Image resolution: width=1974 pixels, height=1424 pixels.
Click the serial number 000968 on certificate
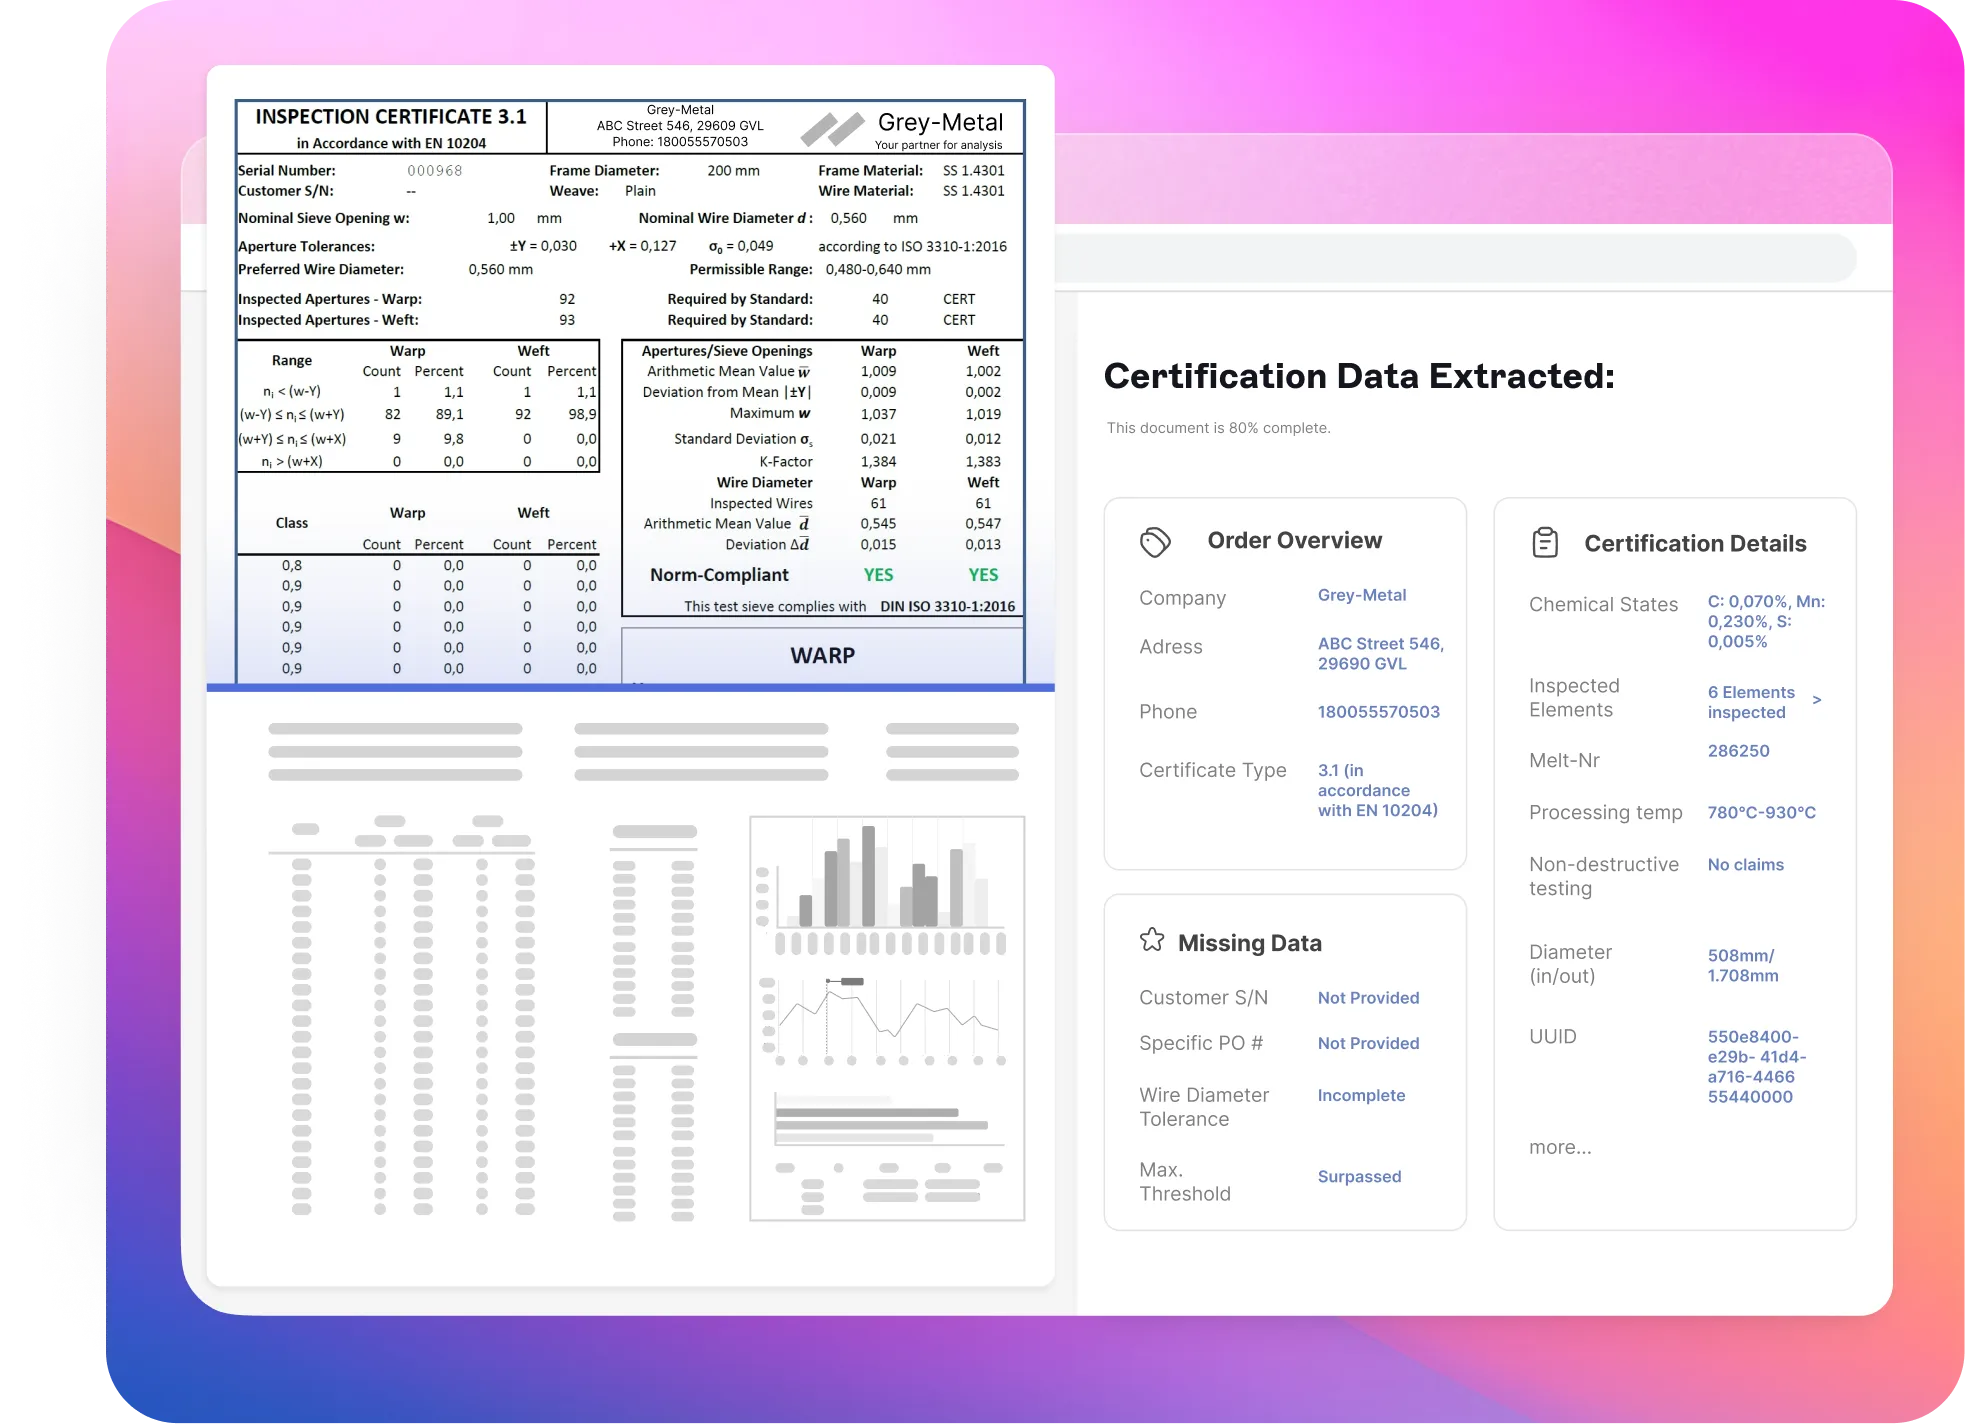(434, 171)
